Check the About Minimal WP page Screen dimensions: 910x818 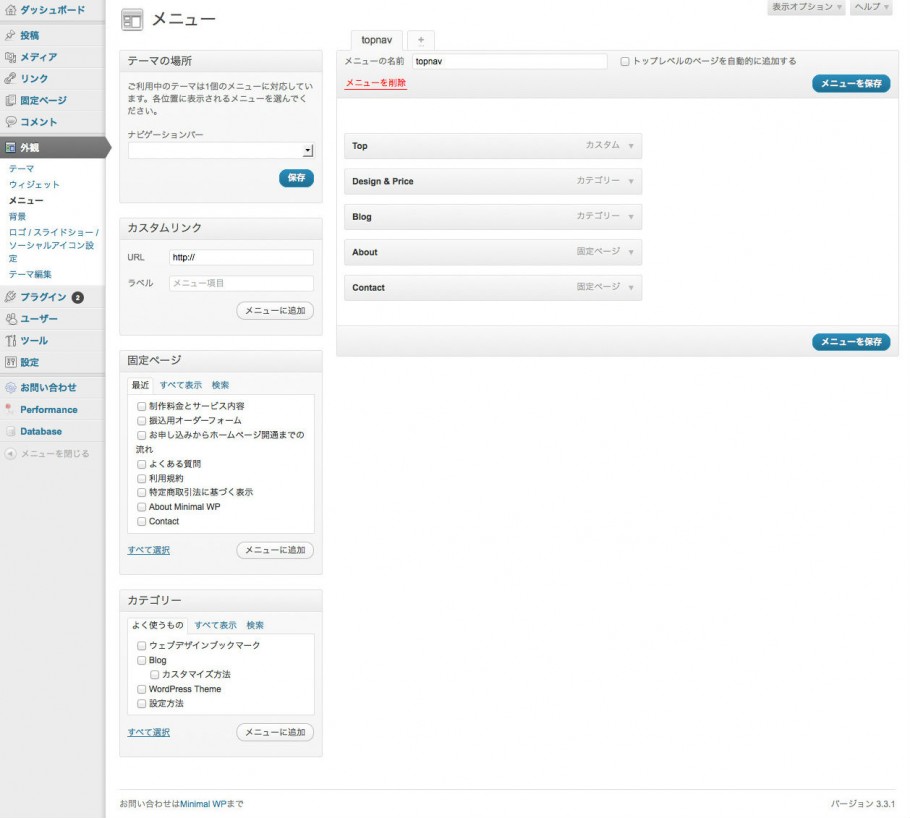point(141,507)
